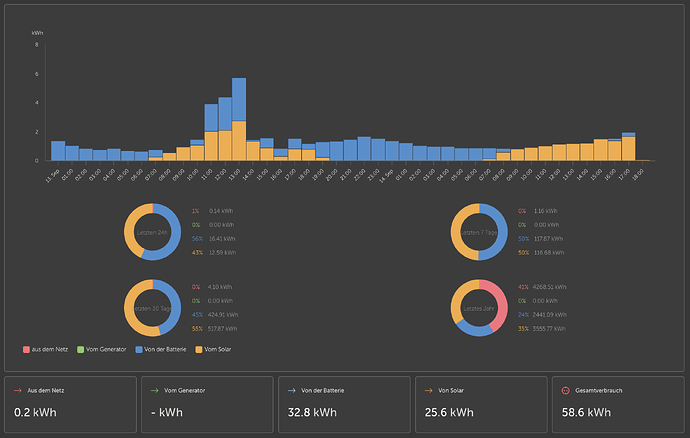Open the 0.2 kWh Aus dem Netz card value
Viewport: 690px width, 438px height.
tap(35, 412)
